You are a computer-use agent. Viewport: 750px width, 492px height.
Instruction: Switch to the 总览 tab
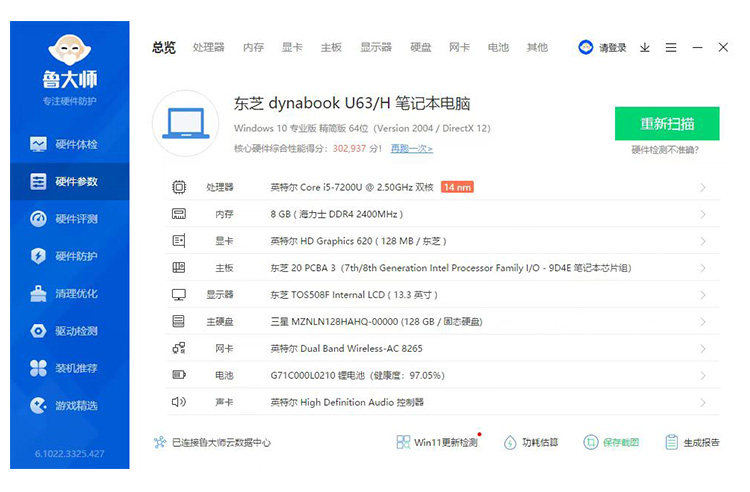click(164, 47)
